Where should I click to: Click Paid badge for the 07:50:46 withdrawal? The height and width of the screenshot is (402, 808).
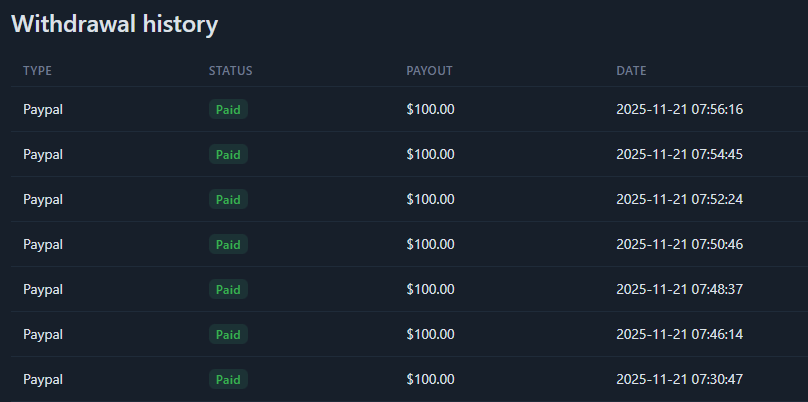228,244
